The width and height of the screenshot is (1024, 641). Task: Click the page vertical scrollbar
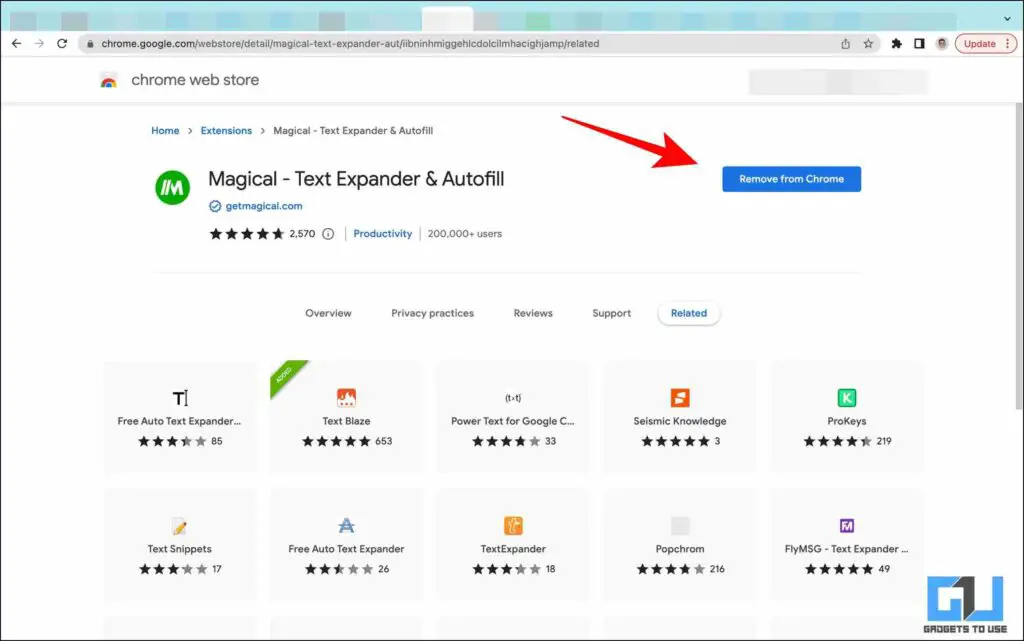pos(1019,257)
